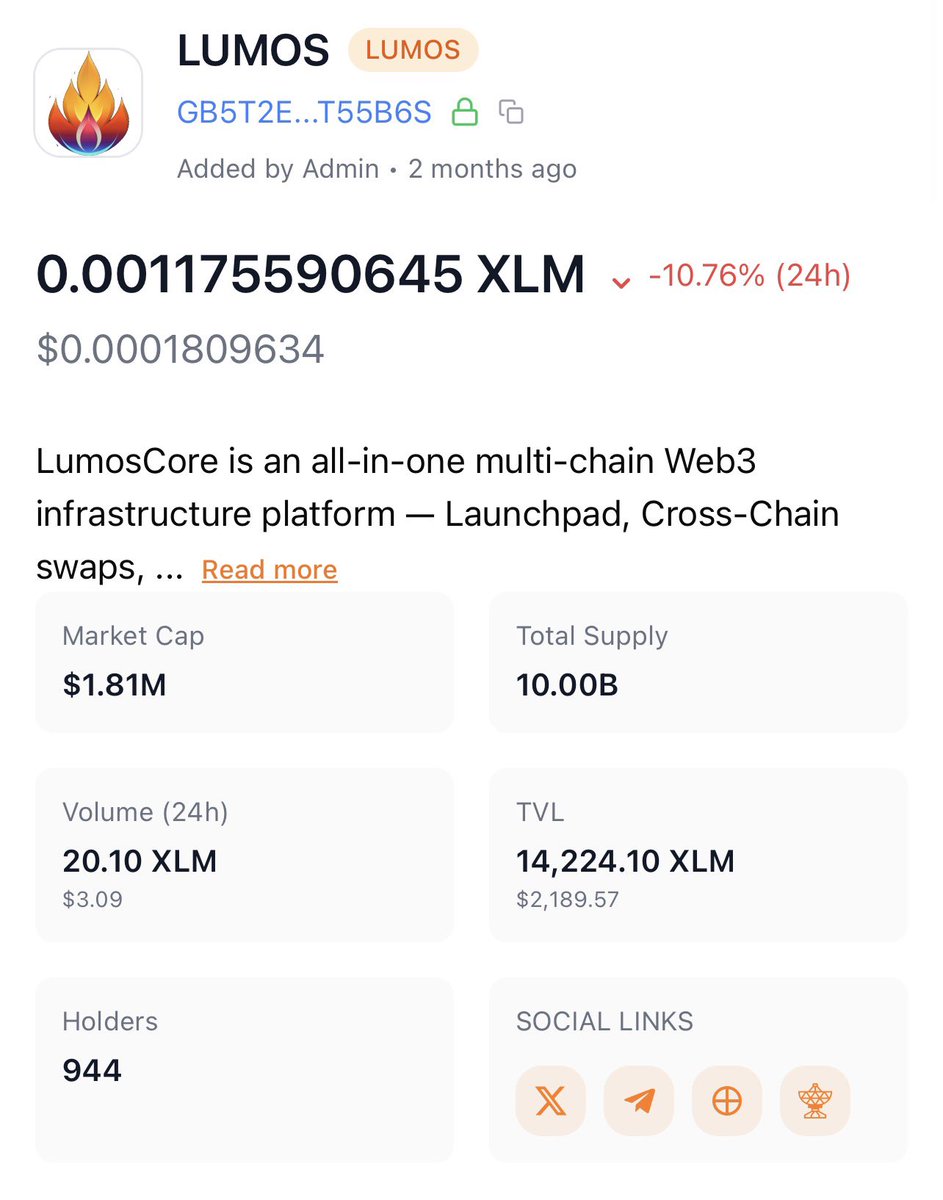The width and height of the screenshot is (943, 1200).
Task: Copy the LUMOS contract address
Action: coord(511,112)
